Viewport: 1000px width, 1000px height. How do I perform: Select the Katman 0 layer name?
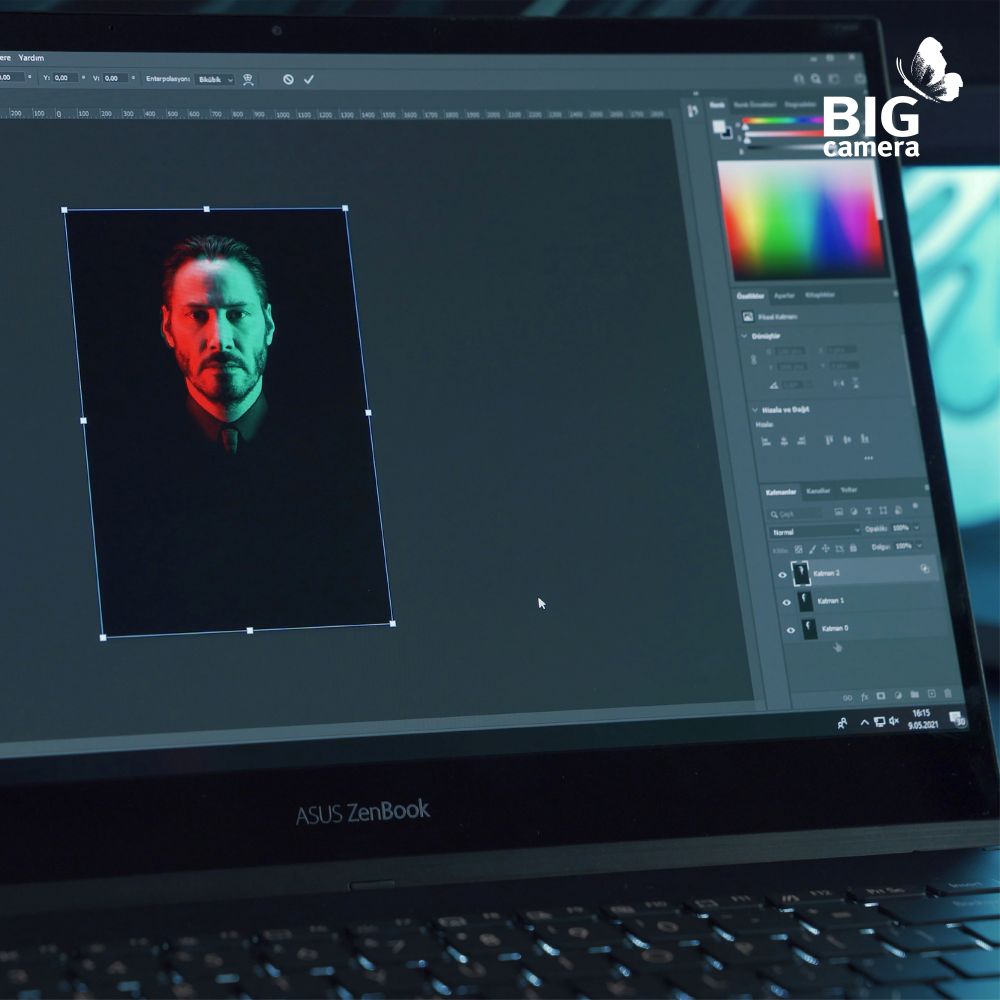[835, 628]
